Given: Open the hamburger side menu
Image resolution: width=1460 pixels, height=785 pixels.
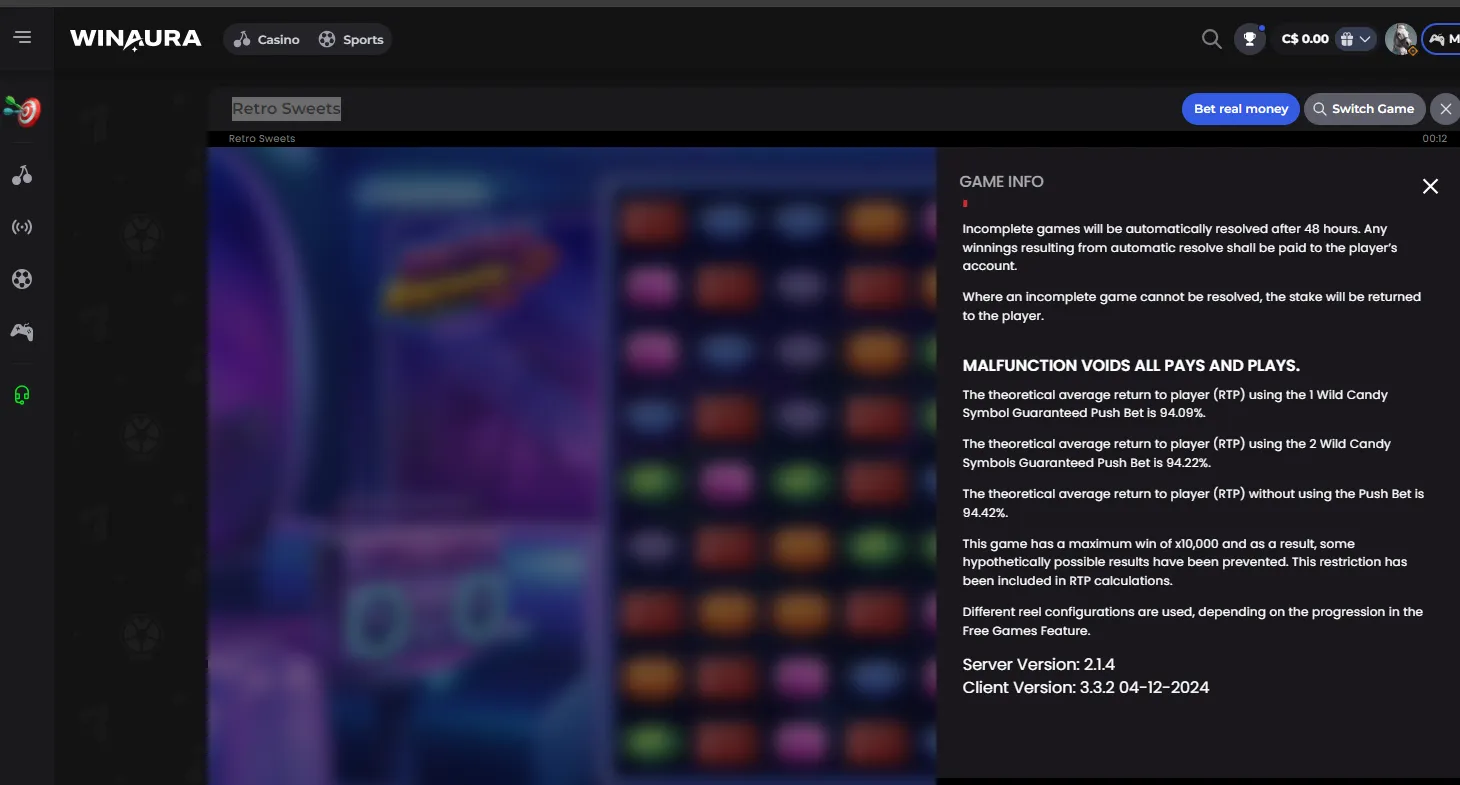Looking at the screenshot, I should (23, 37).
